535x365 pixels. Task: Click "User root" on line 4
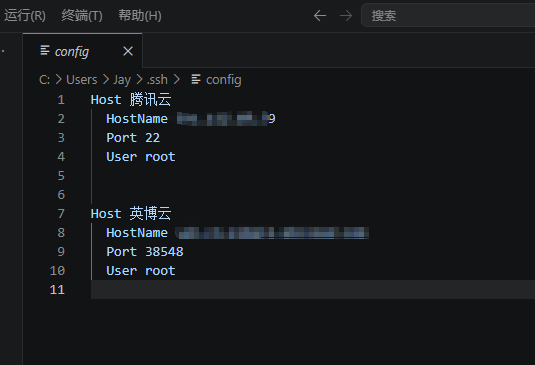tap(141, 157)
